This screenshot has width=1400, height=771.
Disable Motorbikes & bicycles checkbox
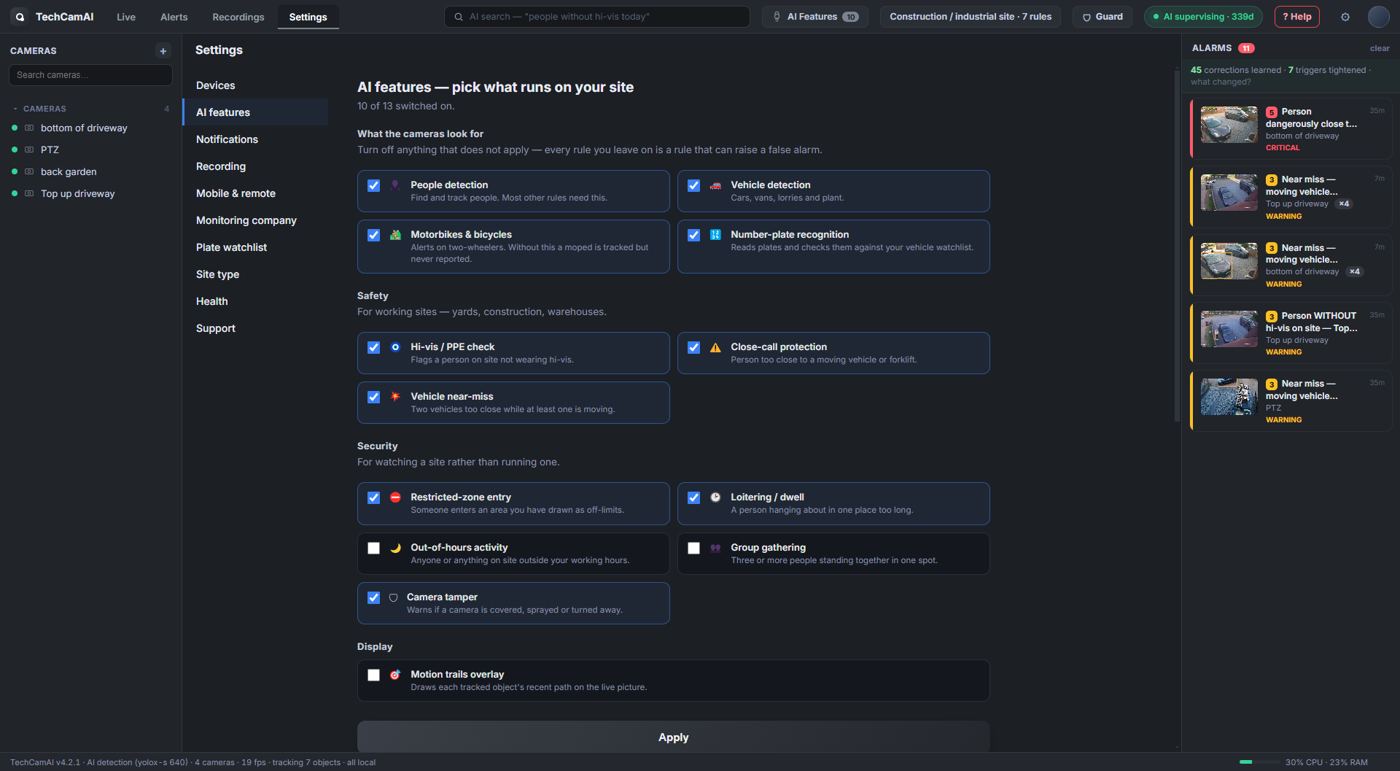click(x=373, y=235)
